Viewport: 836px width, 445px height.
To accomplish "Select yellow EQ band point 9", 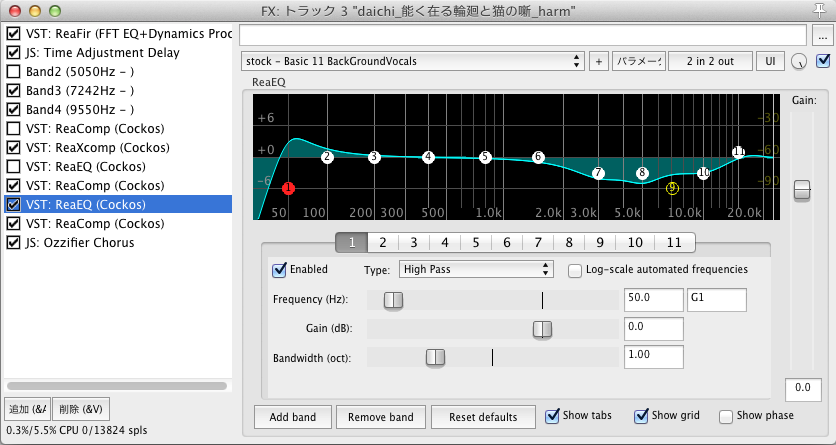I will coord(672,188).
